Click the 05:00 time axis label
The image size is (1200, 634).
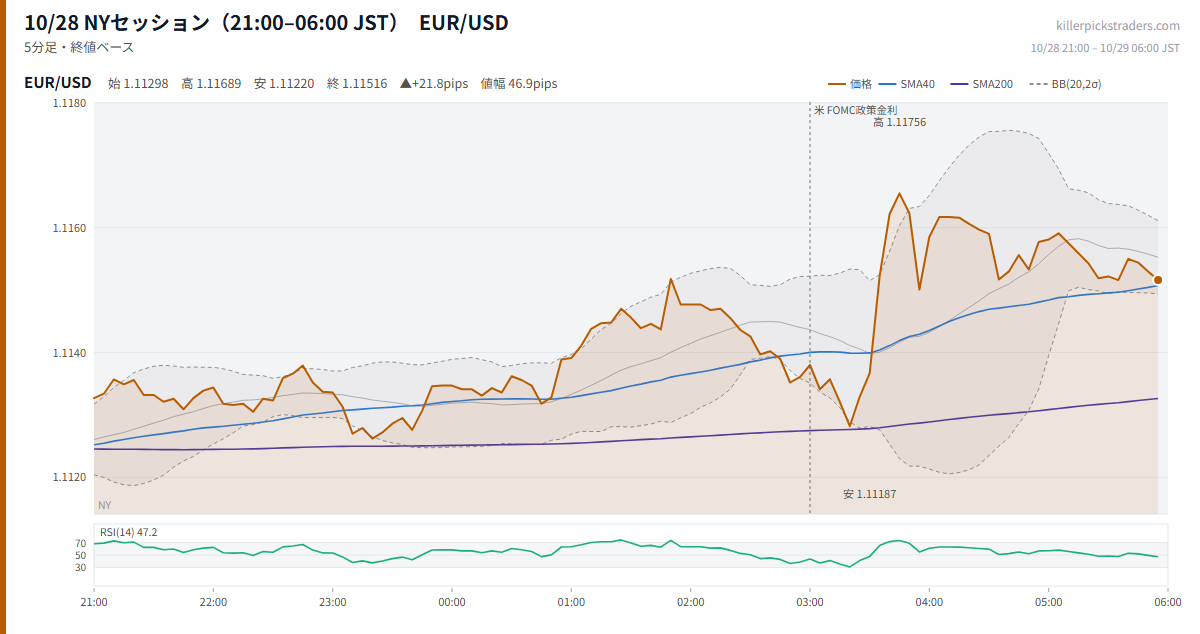(x=1049, y=602)
